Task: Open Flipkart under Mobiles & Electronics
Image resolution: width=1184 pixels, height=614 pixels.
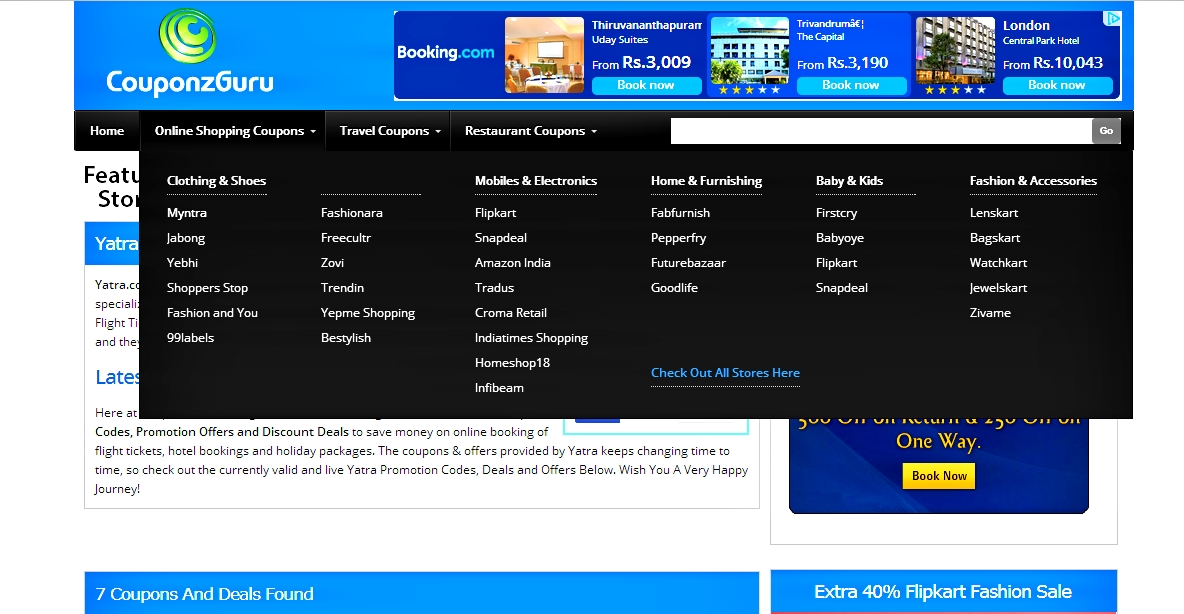Action: click(495, 213)
